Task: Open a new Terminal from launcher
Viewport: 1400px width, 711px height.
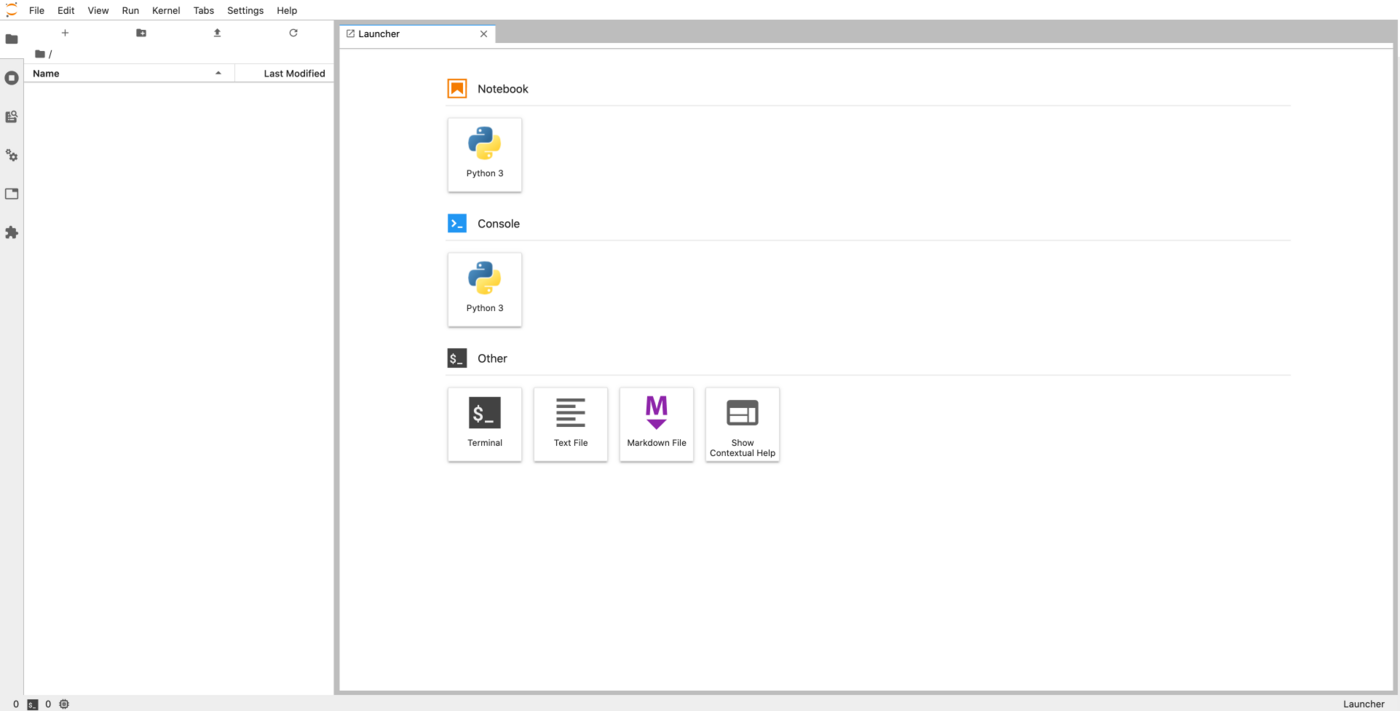Action: (x=485, y=424)
